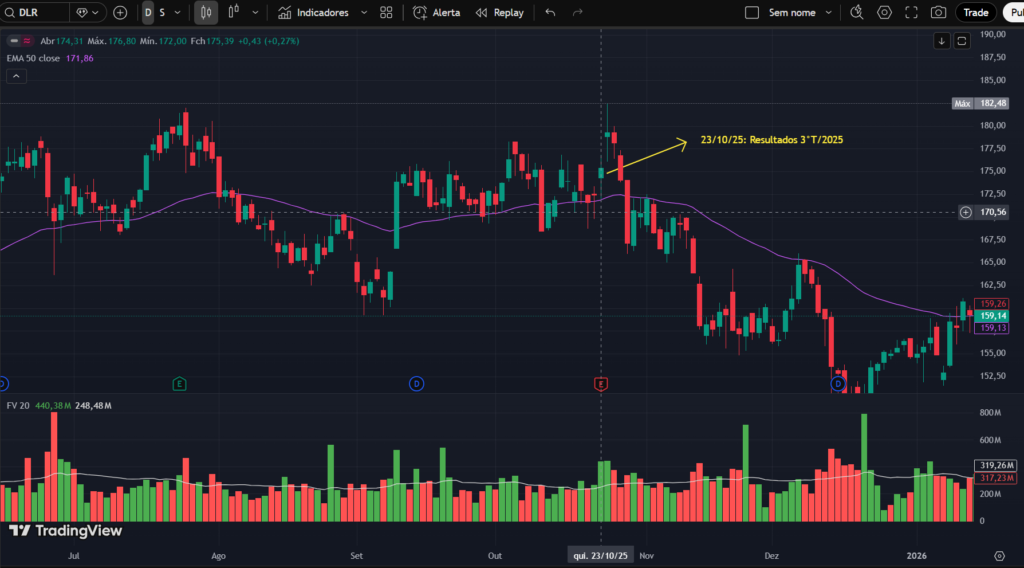Select the hollow candles chart type icon

click(233, 12)
